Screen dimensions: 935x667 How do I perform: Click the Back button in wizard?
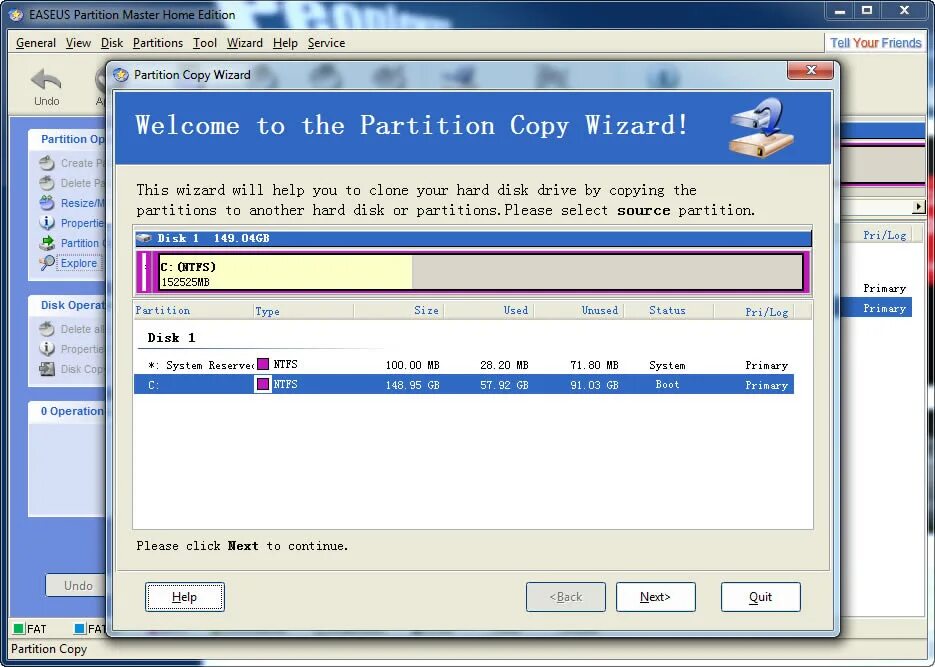(566, 597)
